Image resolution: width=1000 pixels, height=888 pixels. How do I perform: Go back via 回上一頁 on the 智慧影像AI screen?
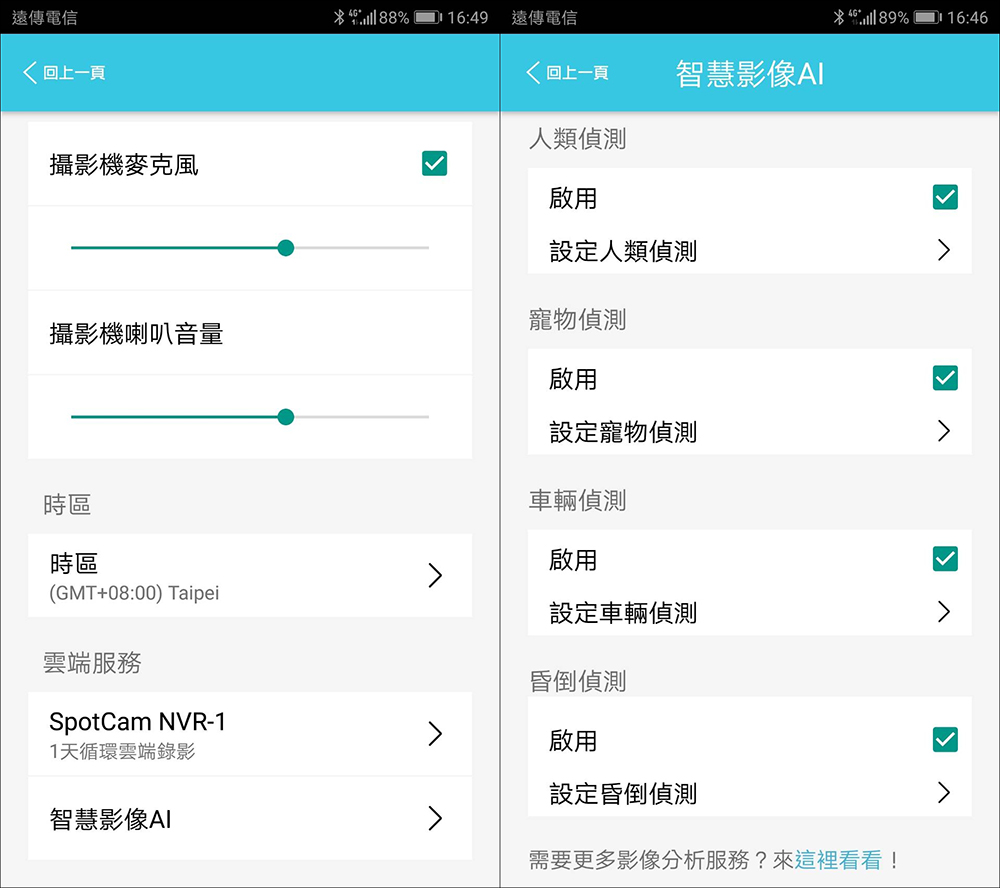578,73
